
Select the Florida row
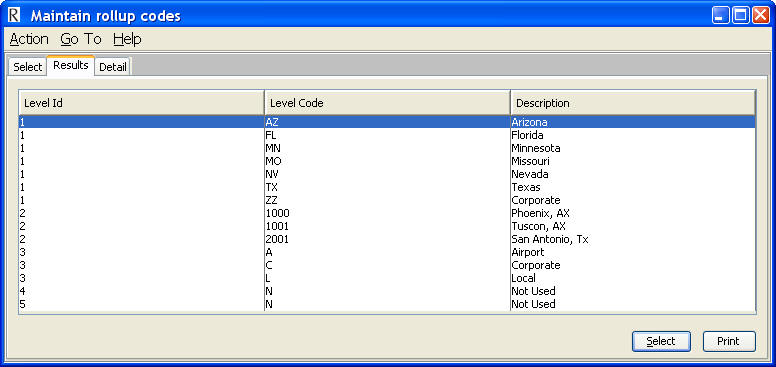pyautogui.click(x=387, y=135)
